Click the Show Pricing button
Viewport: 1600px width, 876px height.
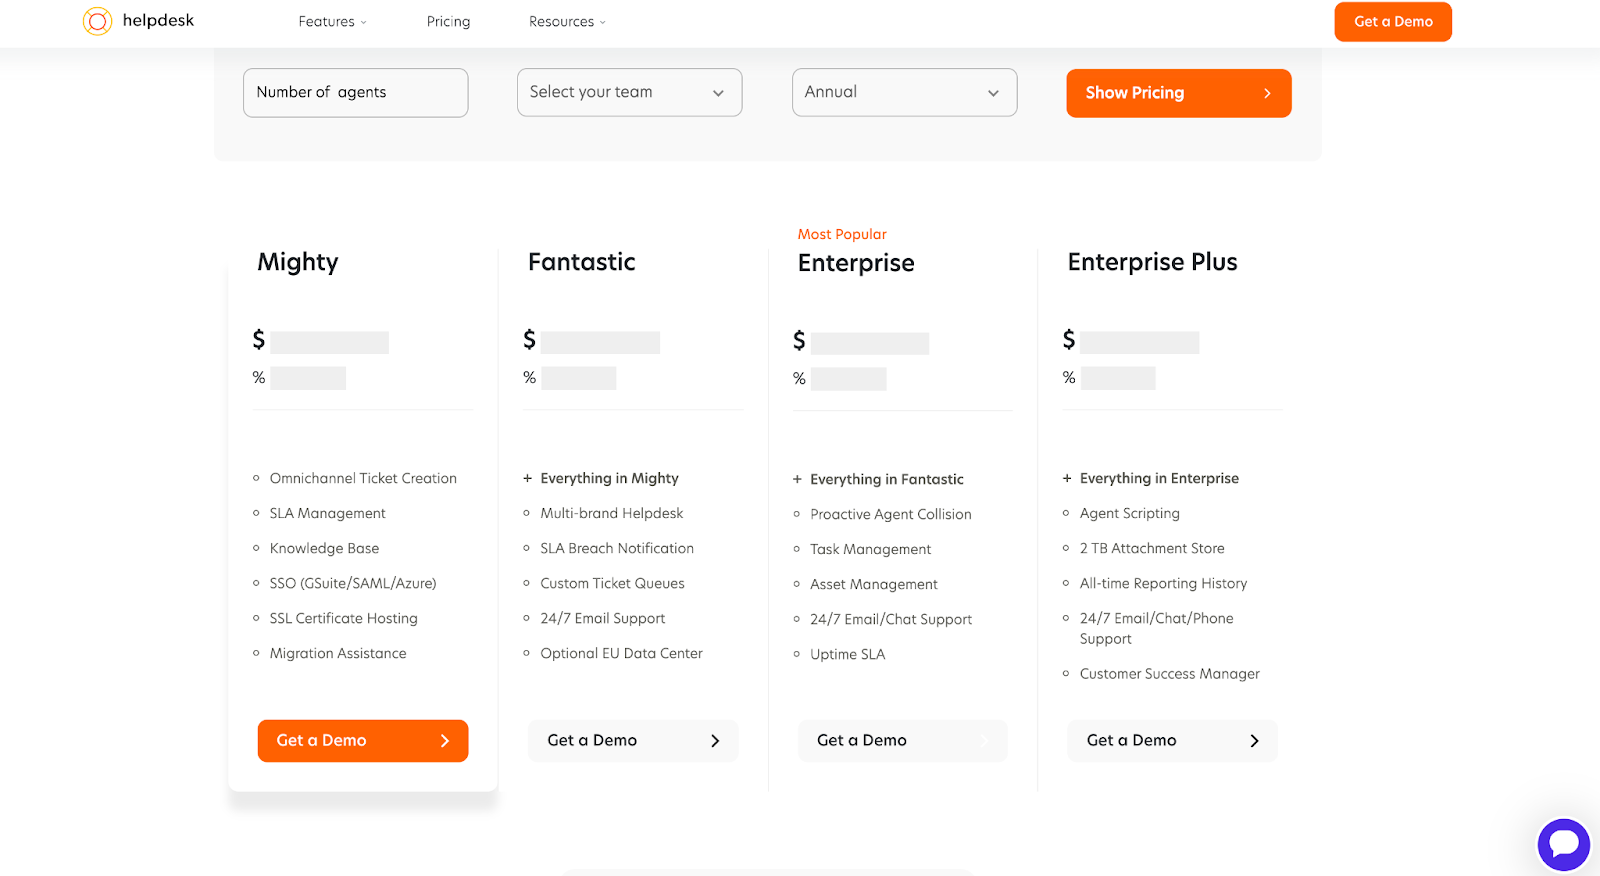click(x=1179, y=93)
